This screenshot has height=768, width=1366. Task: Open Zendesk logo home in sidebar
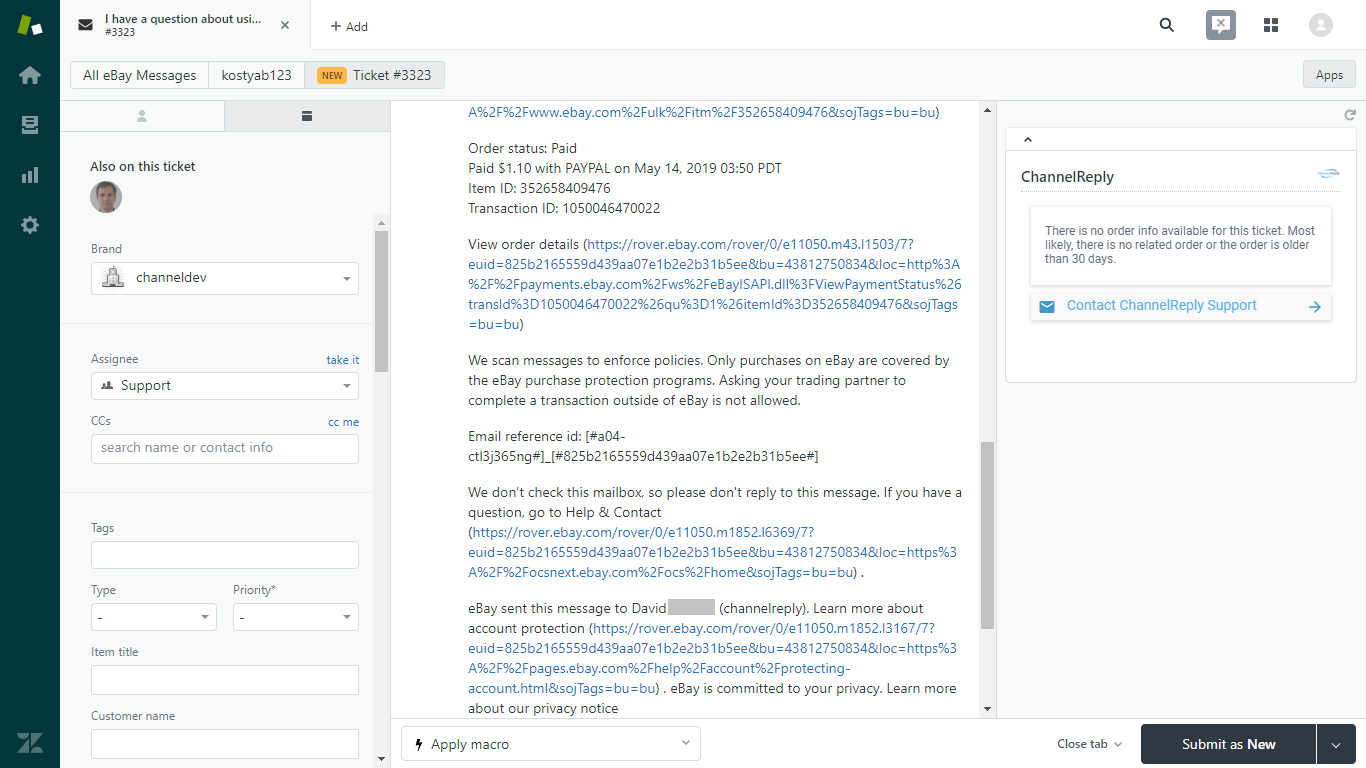tap(30, 26)
